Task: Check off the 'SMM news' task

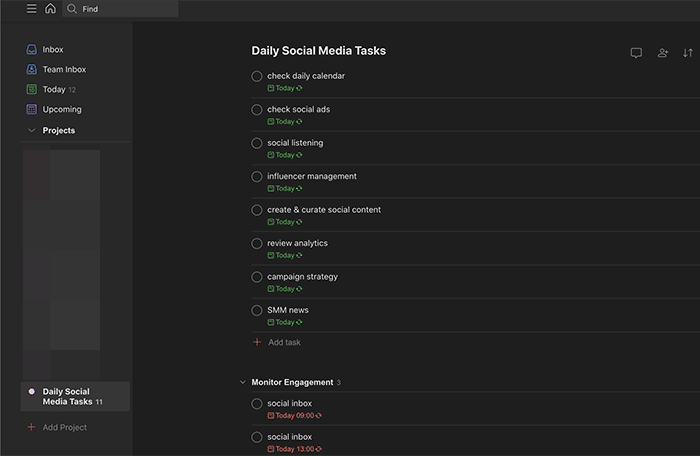Action: [x=257, y=310]
